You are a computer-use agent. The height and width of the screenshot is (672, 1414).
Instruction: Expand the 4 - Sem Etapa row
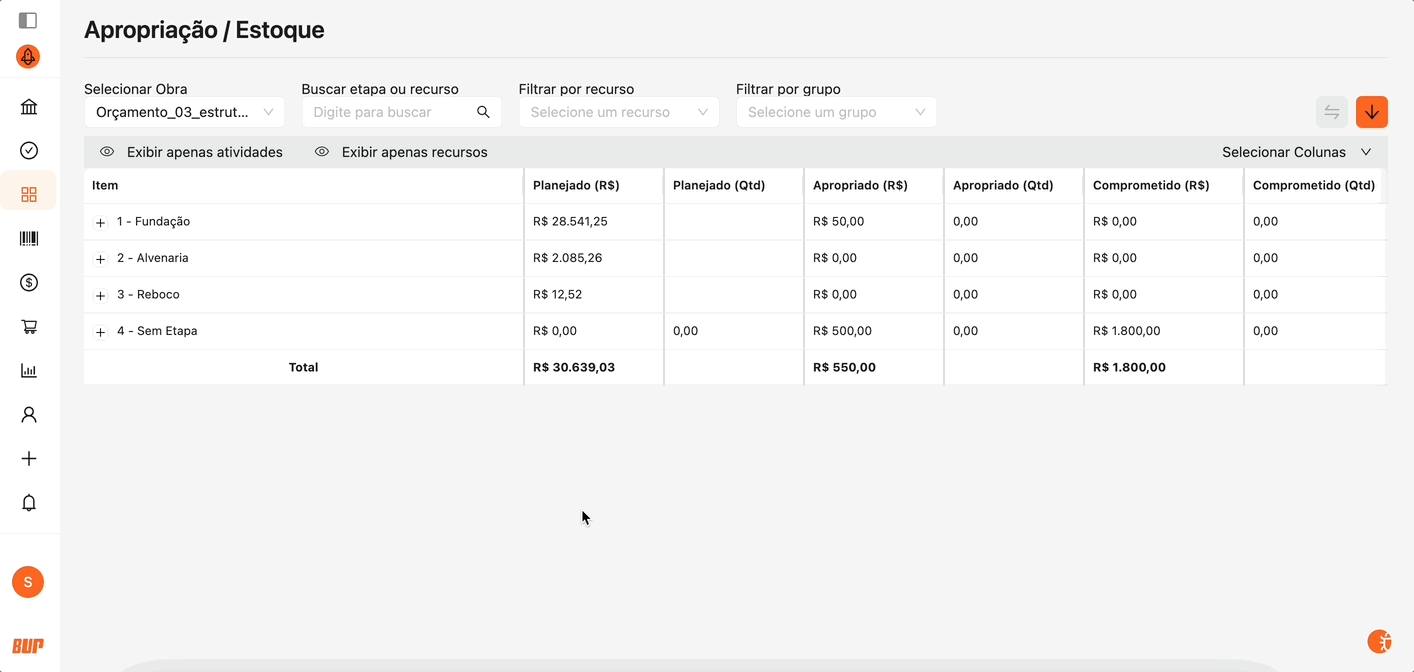coord(100,332)
